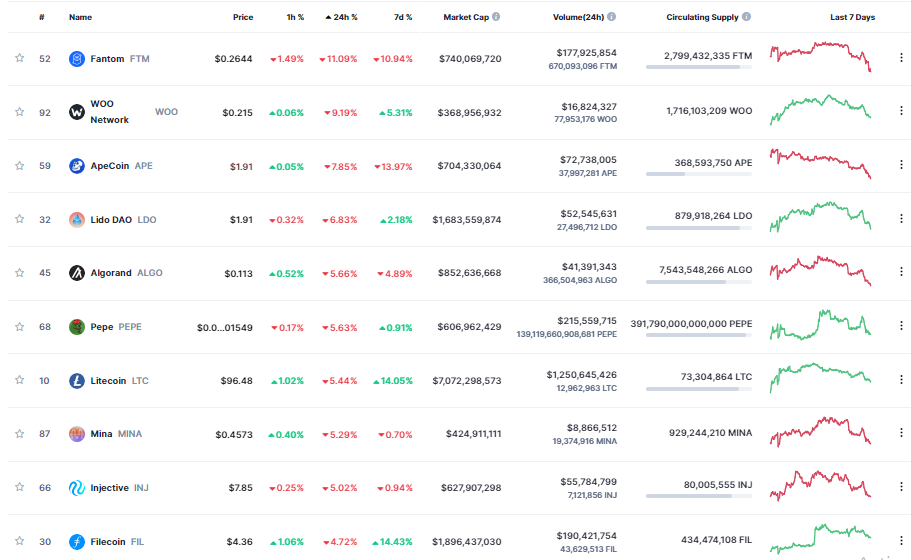
Task: Sort by the Price column header
Action: click(243, 17)
